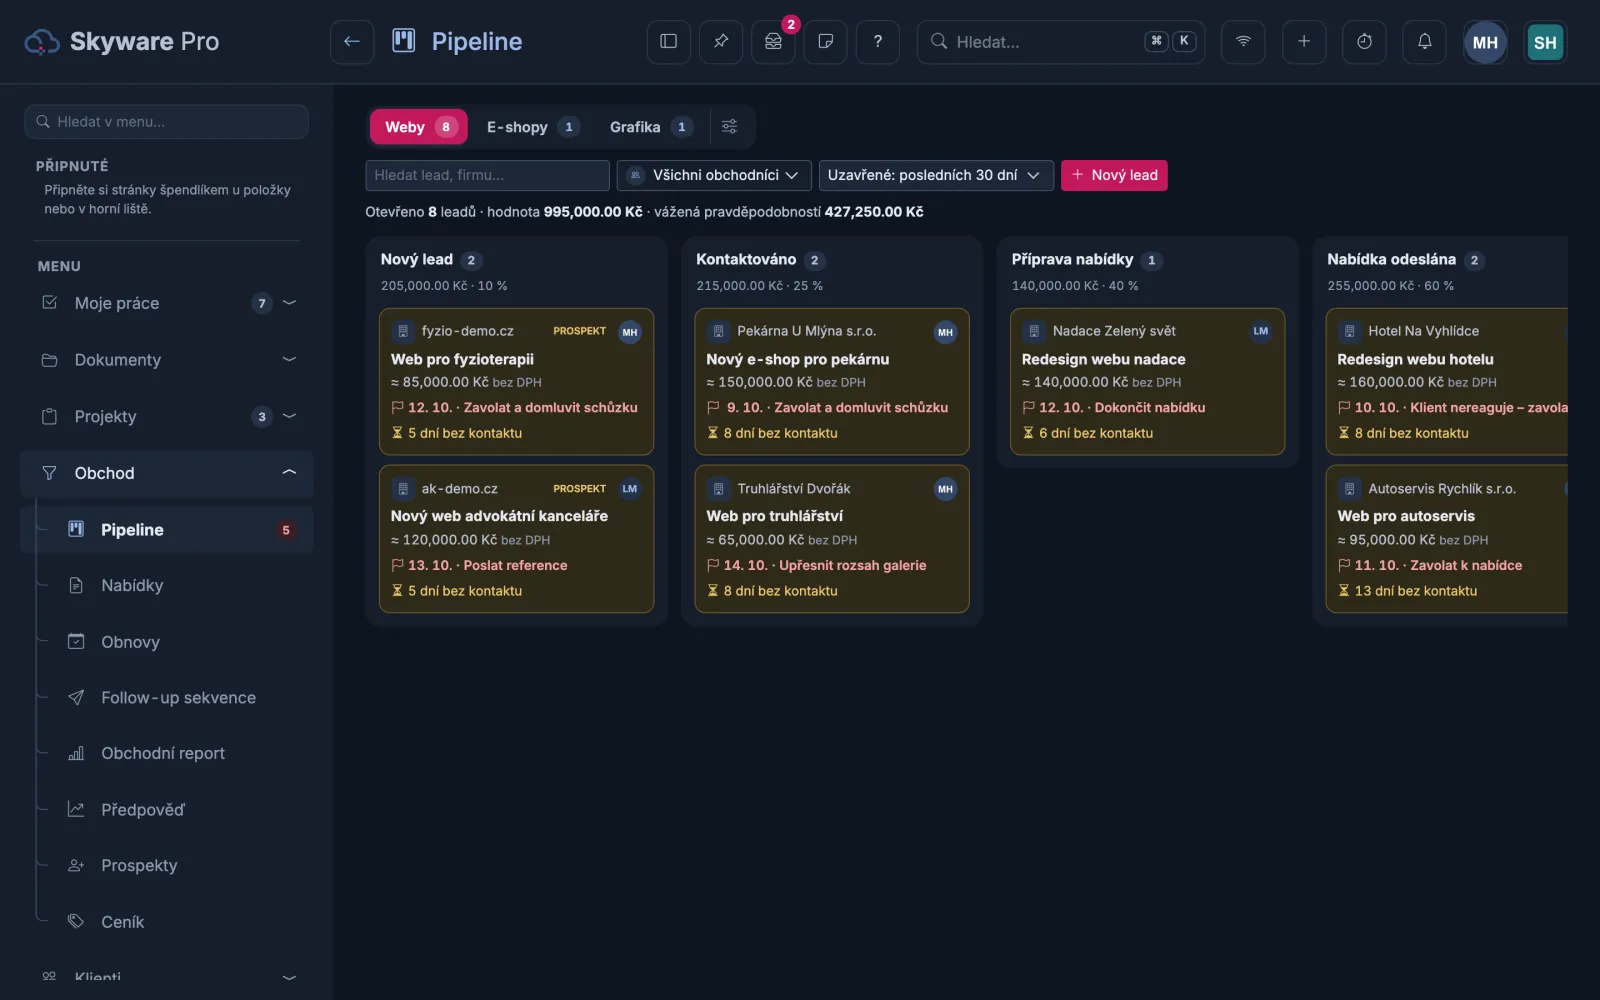Image resolution: width=1600 pixels, height=1000 pixels.
Task: Click the LM owner badge on Nadace Zelený svět
Action: tap(1261, 331)
